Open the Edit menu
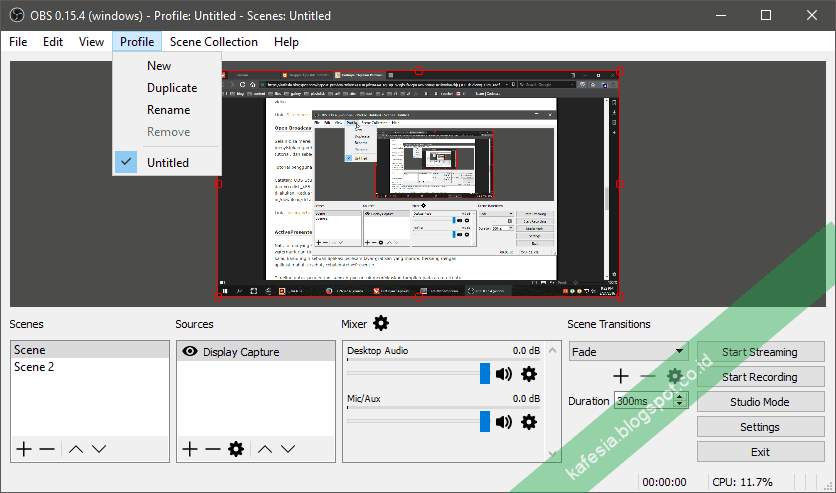This screenshot has height=493, width=836. (53, 42)
